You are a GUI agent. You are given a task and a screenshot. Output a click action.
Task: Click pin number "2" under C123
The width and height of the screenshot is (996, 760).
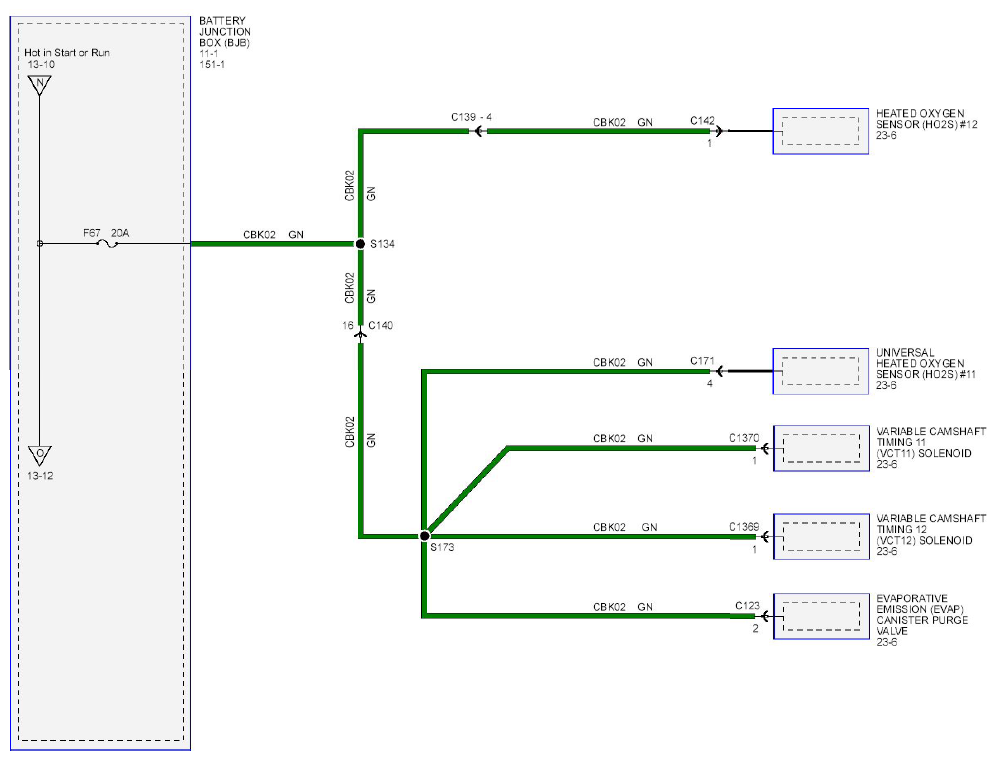[755, 628]
